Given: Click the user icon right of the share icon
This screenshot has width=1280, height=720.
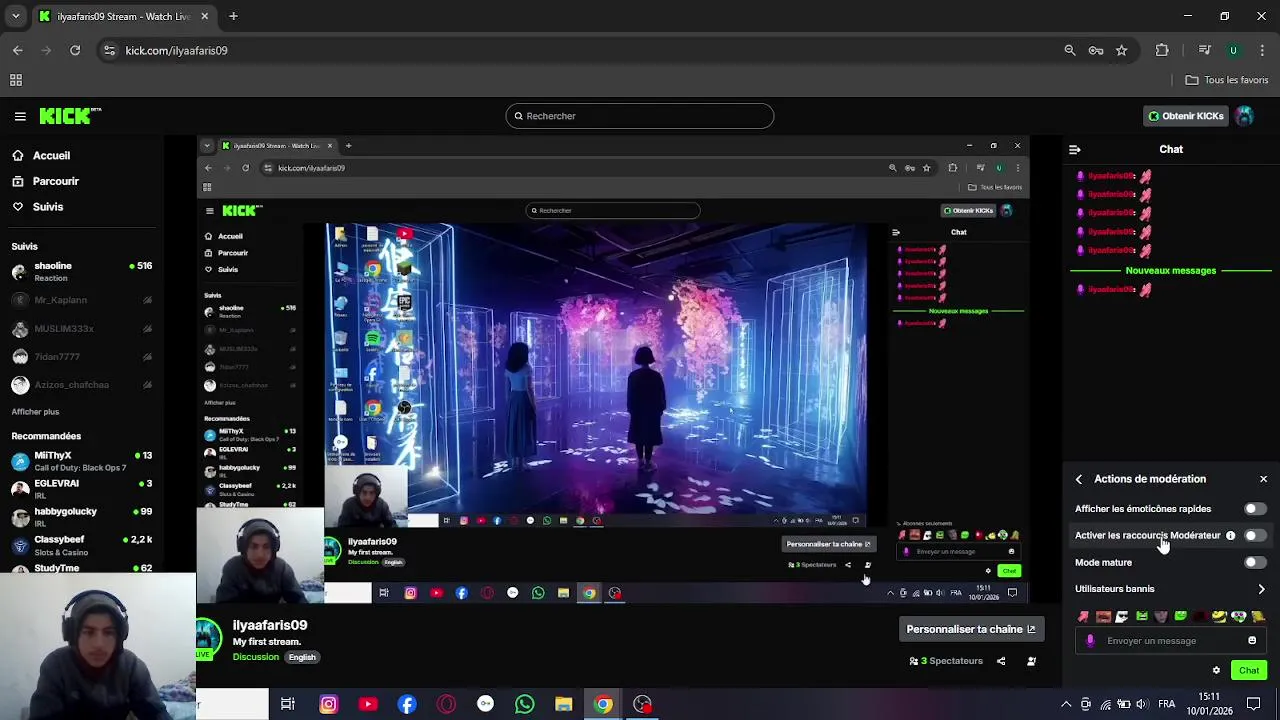Looking at the screenshot, I should click(1031, 661).
